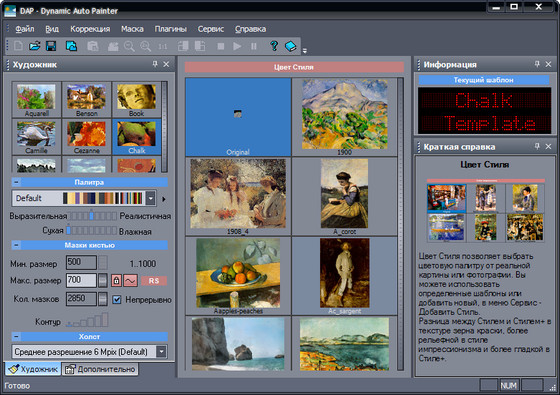Save using the floppy disk icon
Viewport: 560px width, 395px height.
pos(51,46)
